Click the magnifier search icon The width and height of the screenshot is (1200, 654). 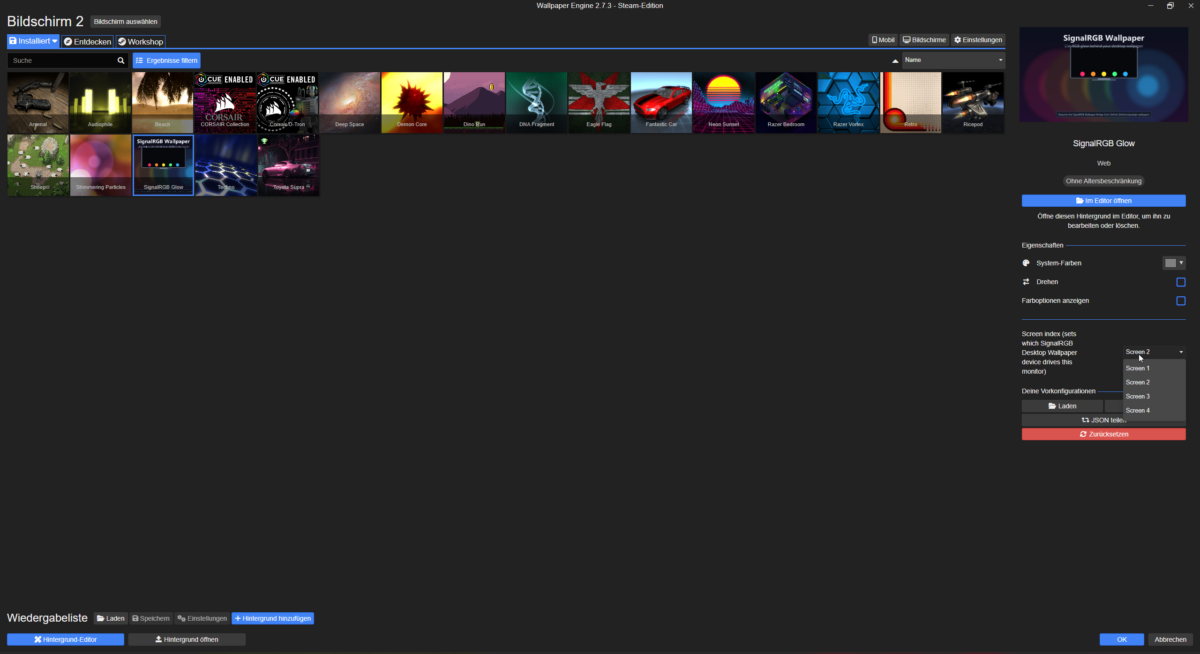coord(121,60)
